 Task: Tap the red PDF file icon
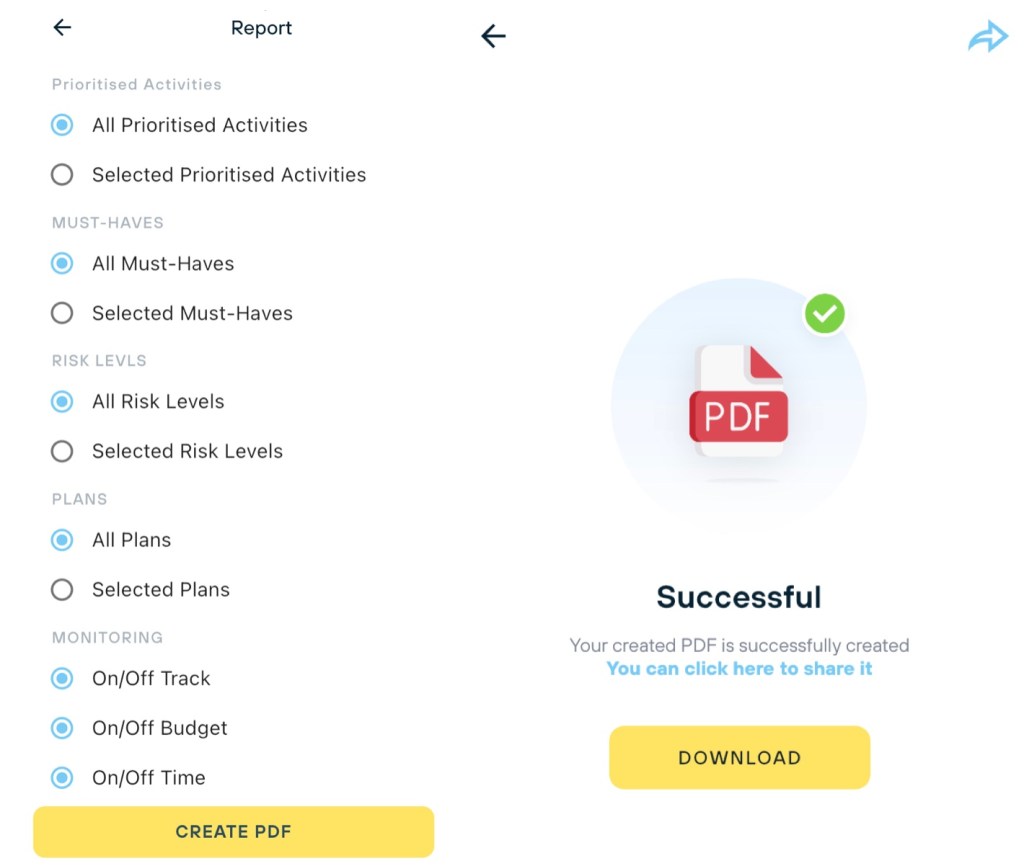click(x=739, y=403)
